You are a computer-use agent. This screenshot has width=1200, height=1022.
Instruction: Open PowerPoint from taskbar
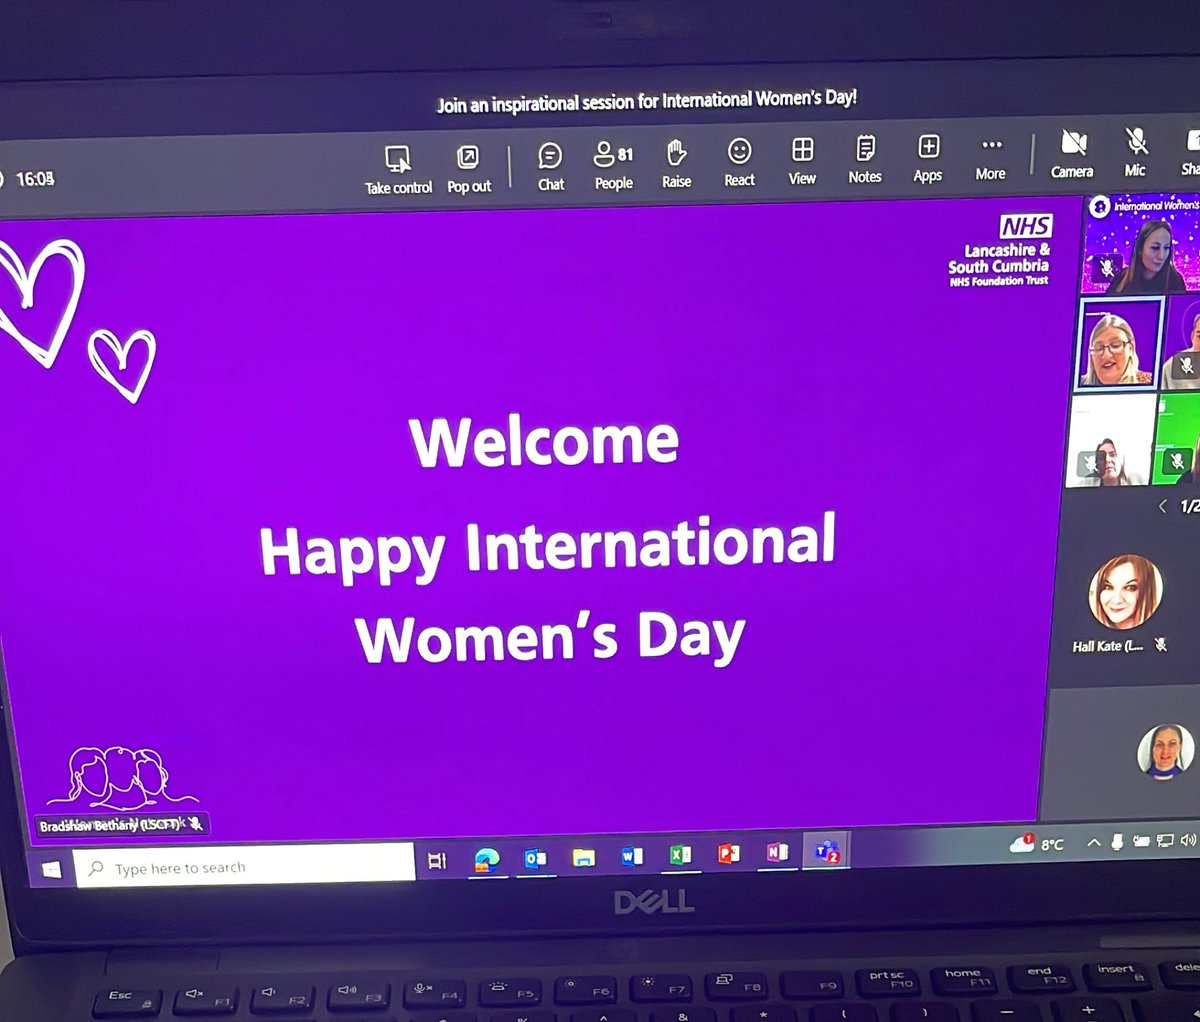(x=729, y=854)
